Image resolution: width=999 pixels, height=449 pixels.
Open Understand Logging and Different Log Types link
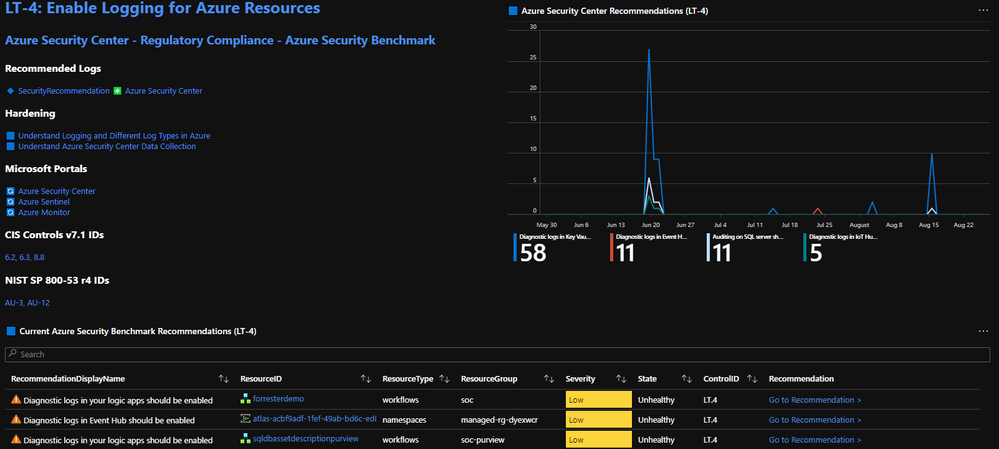[x=114, y=136]
